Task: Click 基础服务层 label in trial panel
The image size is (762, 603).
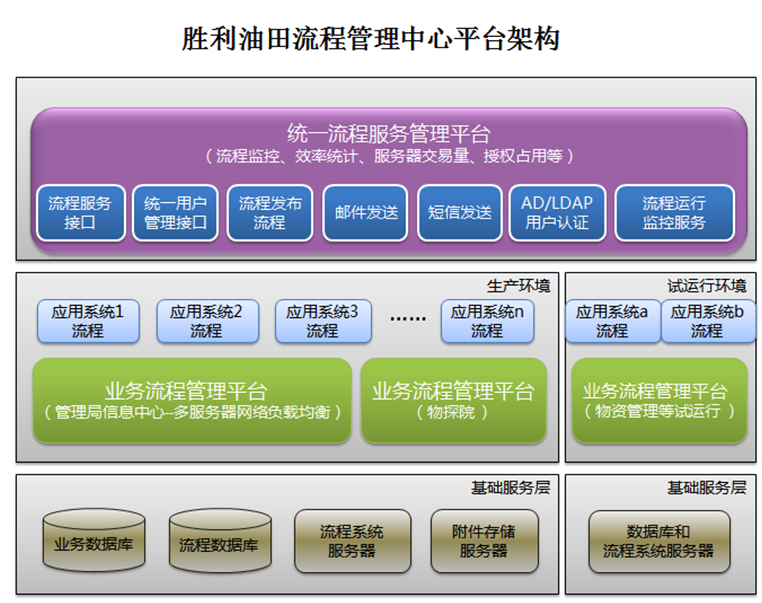Action: pyautogui.click(x=707, y=487)
